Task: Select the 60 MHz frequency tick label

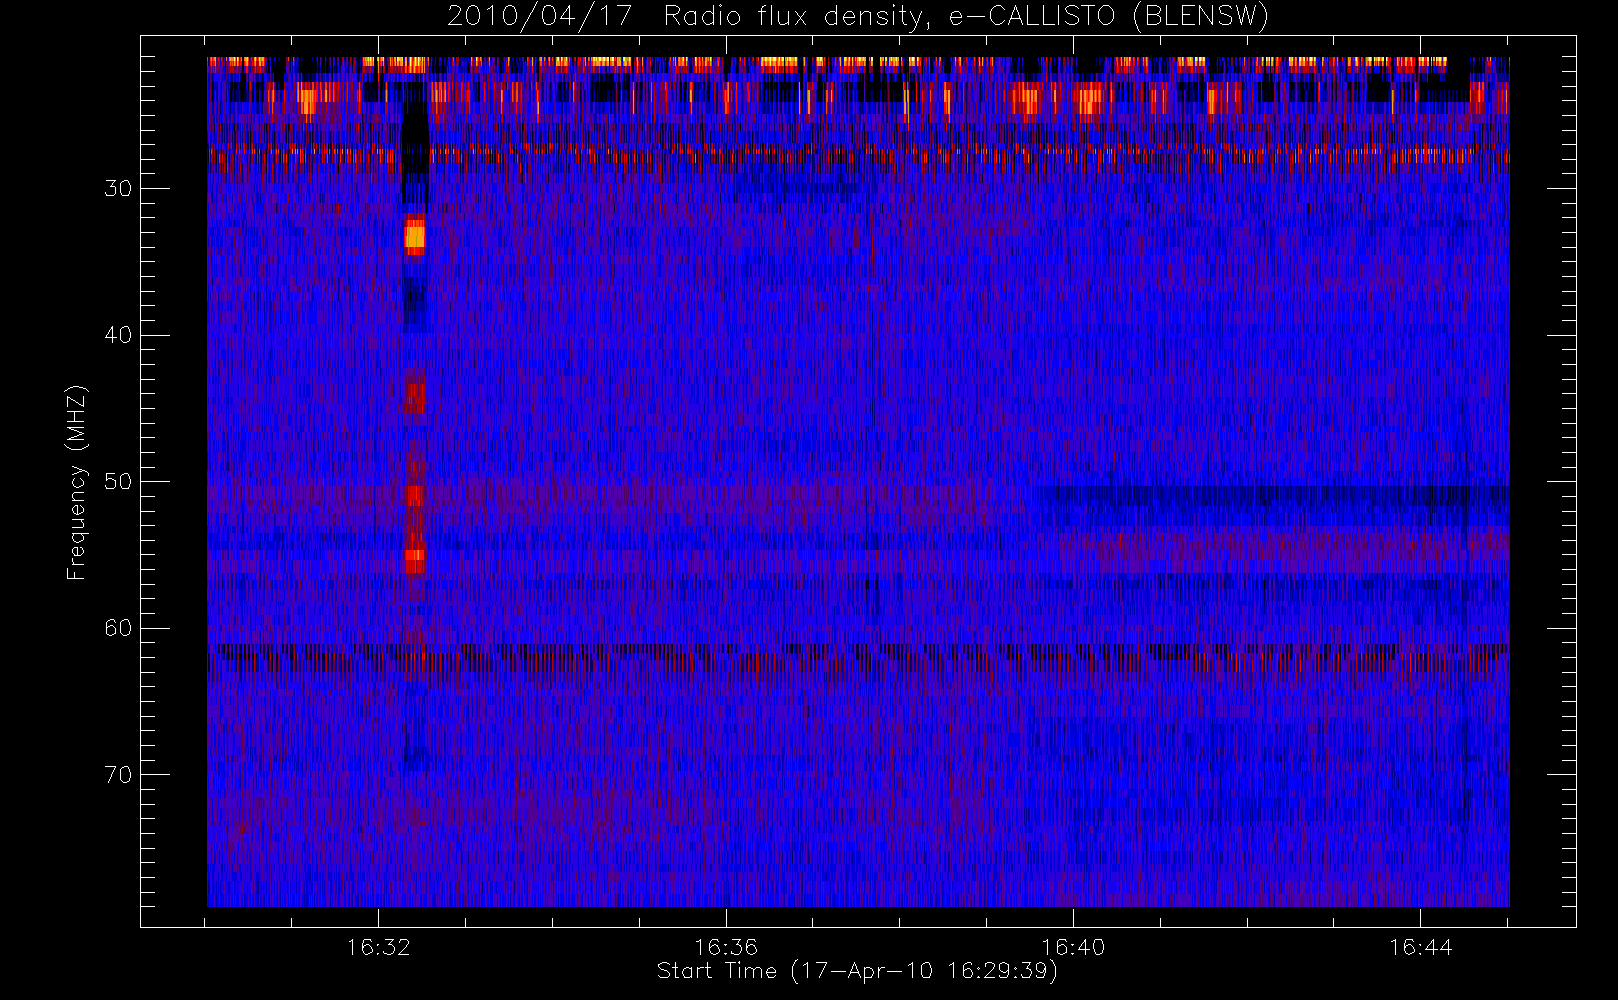Action: pos(118,628)
